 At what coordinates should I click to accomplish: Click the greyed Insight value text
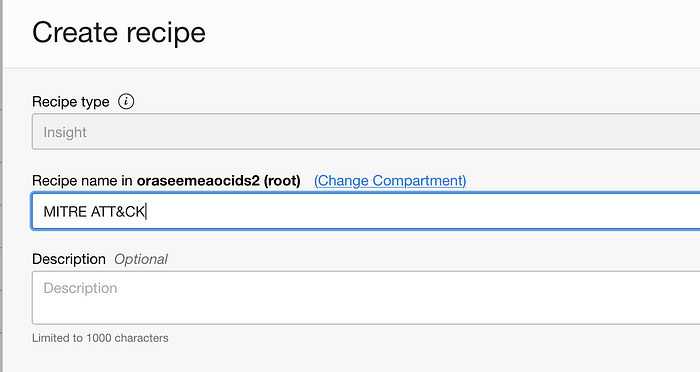click(65, 132)
